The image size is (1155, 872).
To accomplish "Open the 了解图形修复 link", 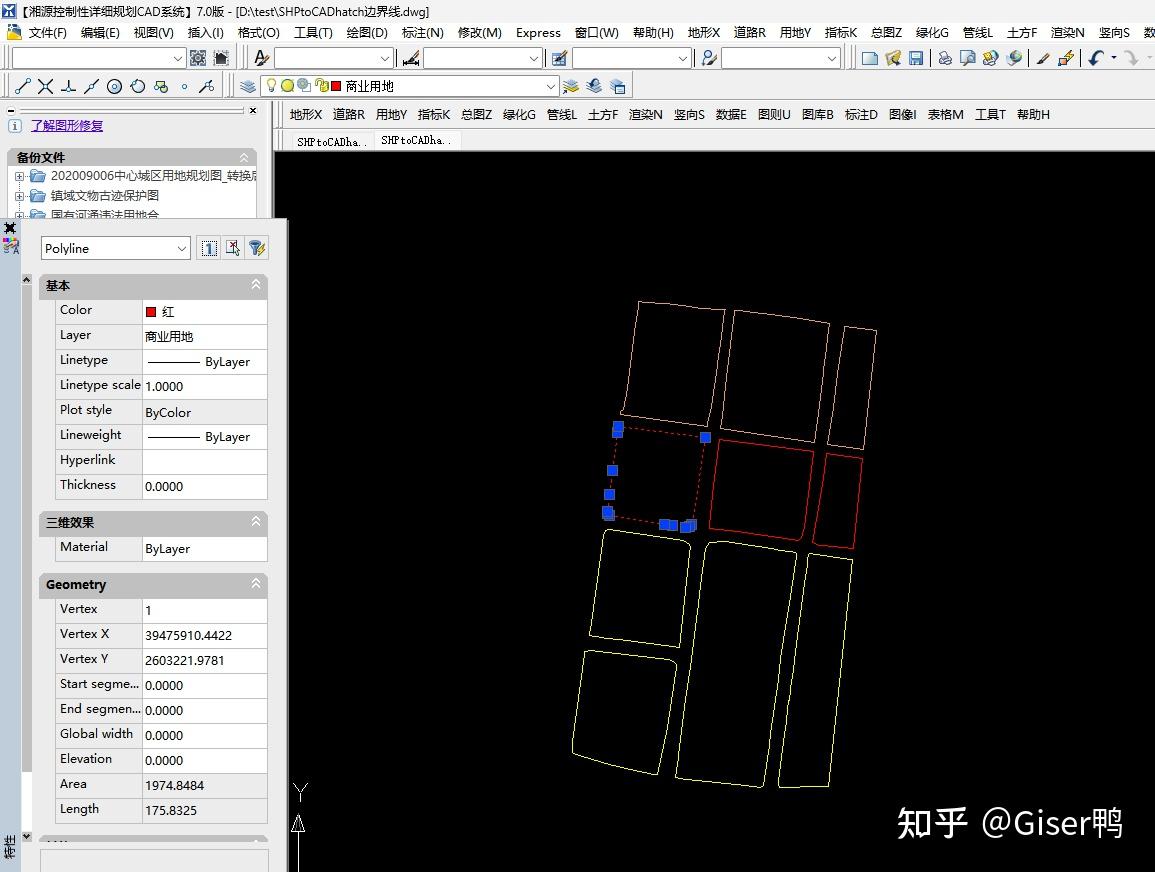I will tap(66, 126).
